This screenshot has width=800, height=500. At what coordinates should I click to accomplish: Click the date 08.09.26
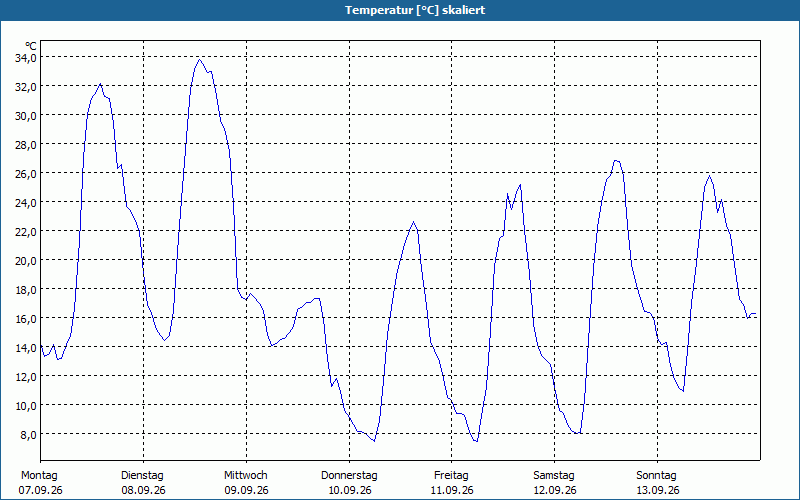click(143, 490)
